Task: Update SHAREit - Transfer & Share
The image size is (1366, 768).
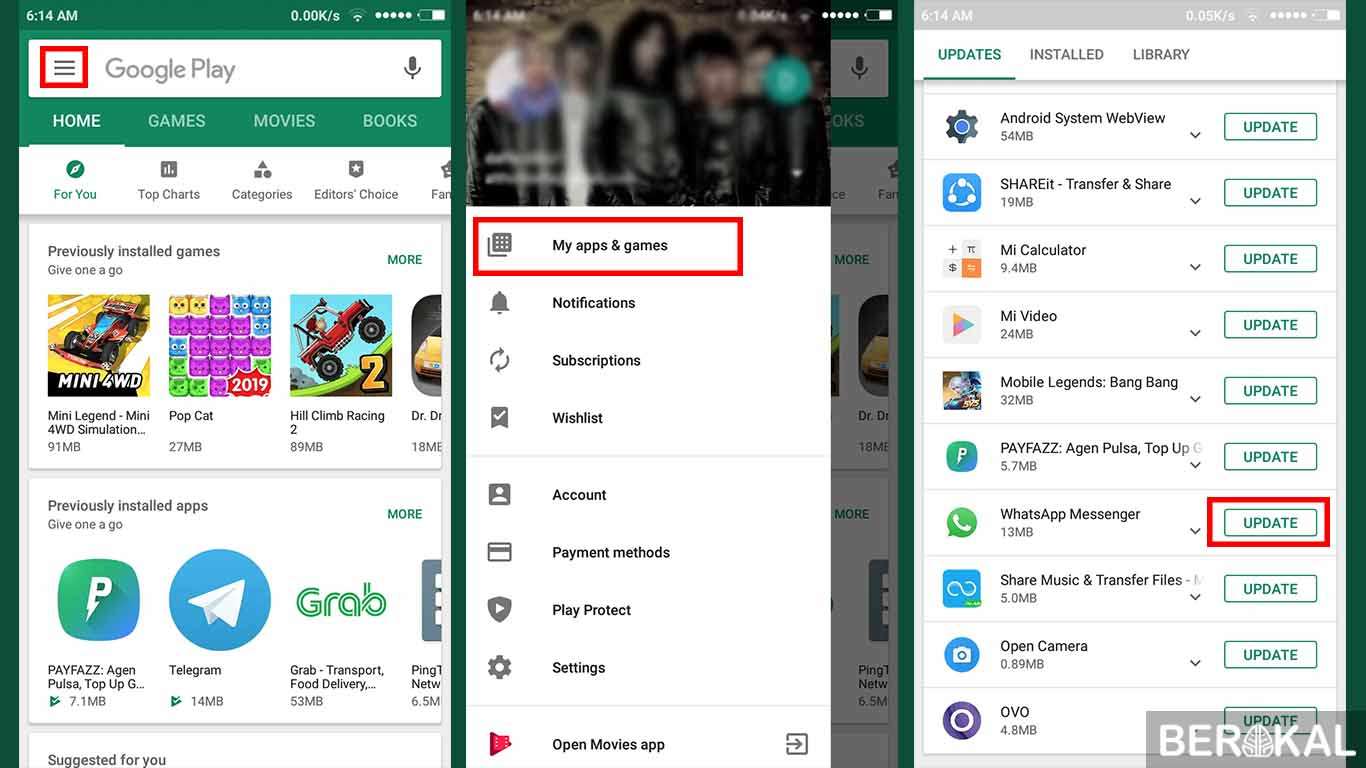Action: tap(1270, 193)
